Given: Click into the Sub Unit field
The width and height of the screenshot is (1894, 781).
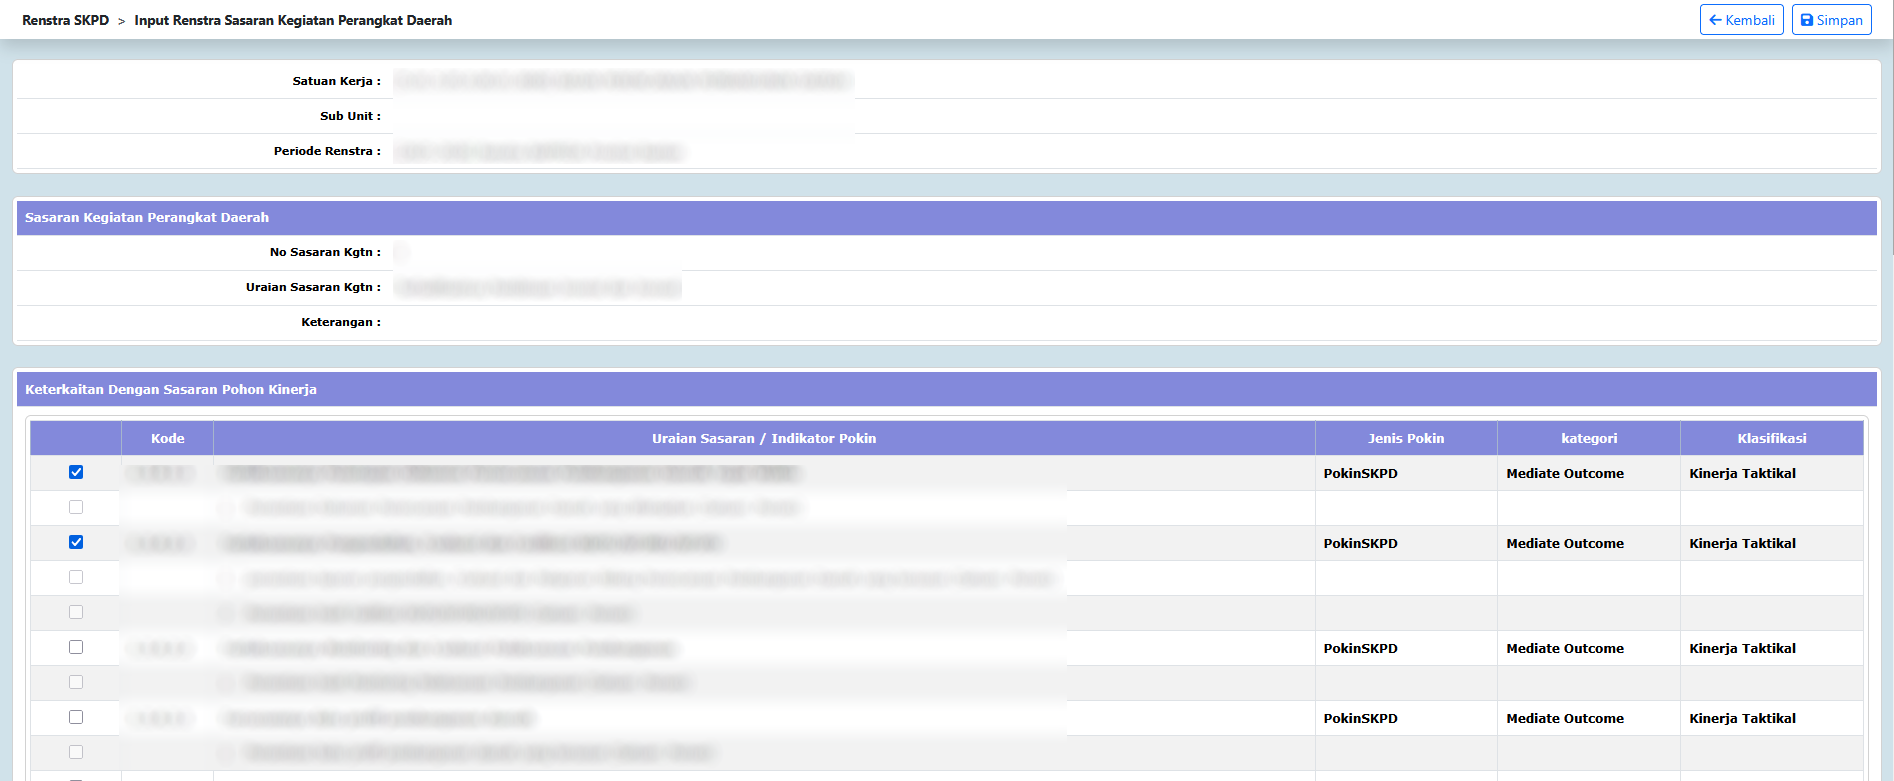Looking at the screenshot, I should (622, 116).
